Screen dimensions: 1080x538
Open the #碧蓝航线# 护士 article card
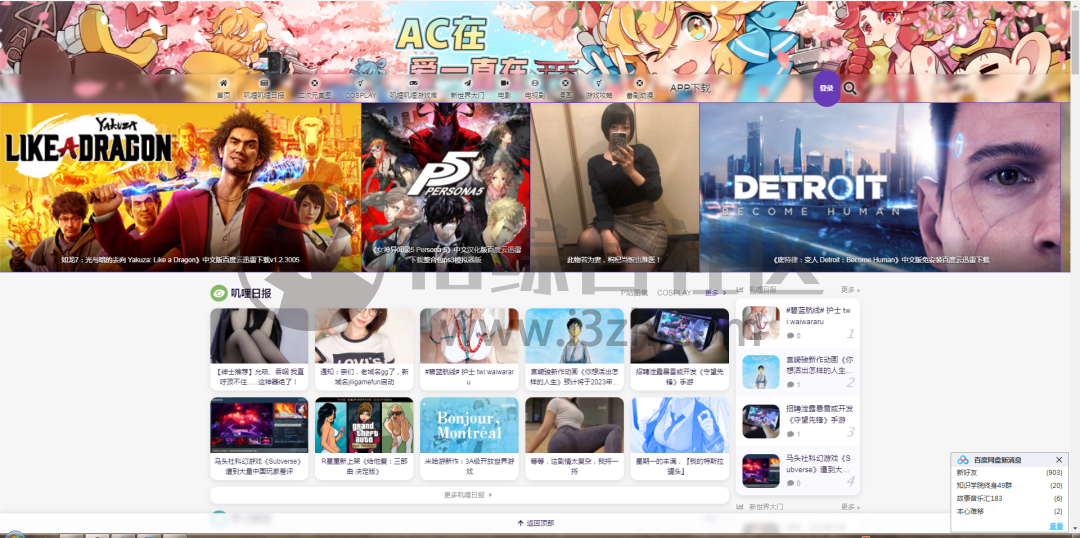pyautogui.click(x=469, y=349)
